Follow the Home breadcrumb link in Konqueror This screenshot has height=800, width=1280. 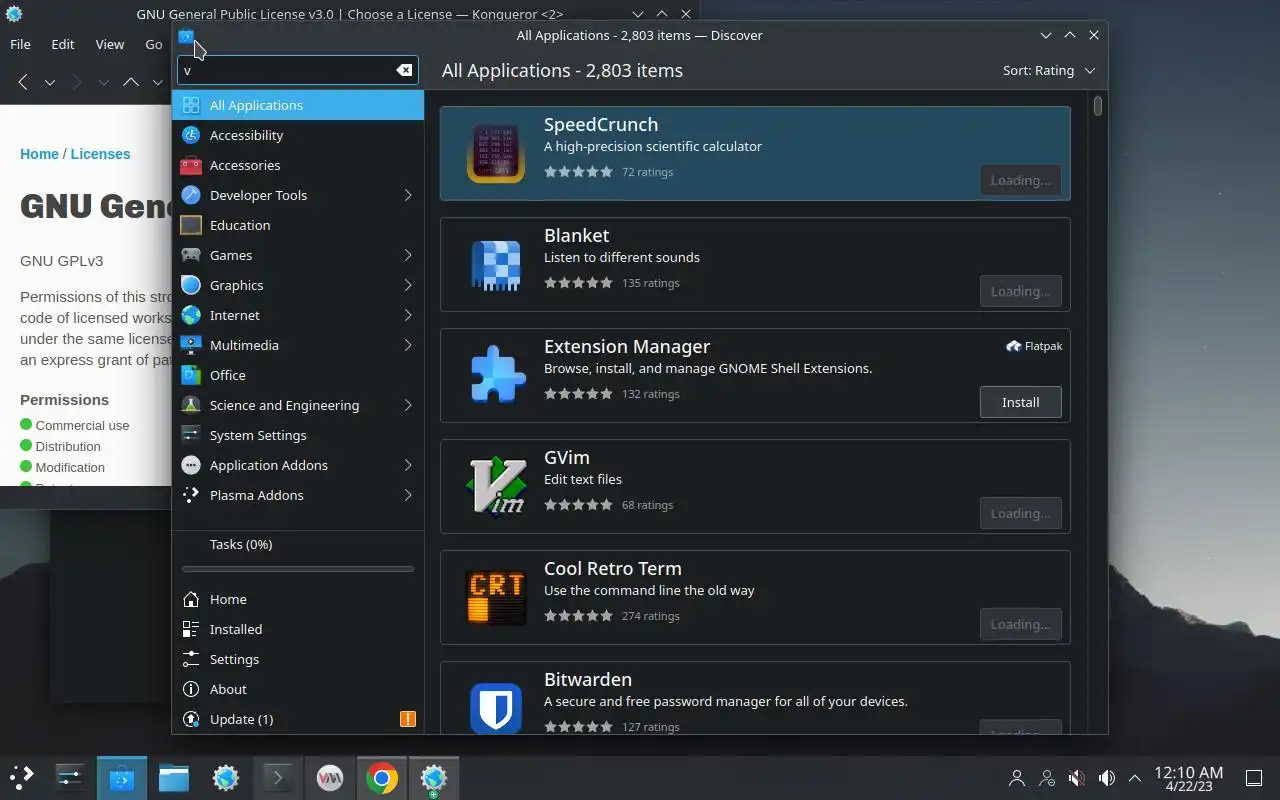pos(39,154)
